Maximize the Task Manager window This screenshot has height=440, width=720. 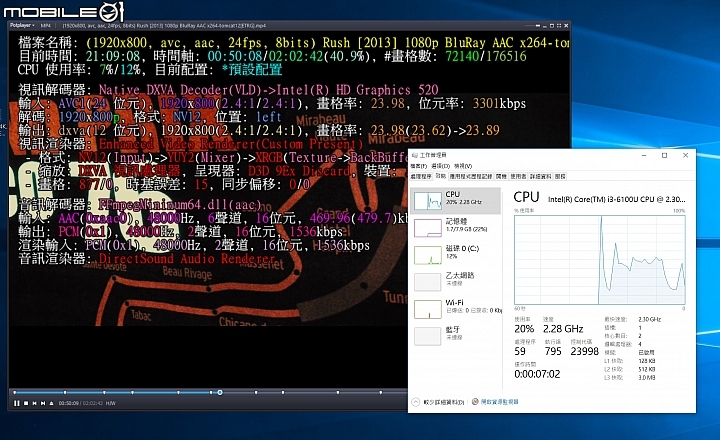pyautogui.click(x=664, y=156)
